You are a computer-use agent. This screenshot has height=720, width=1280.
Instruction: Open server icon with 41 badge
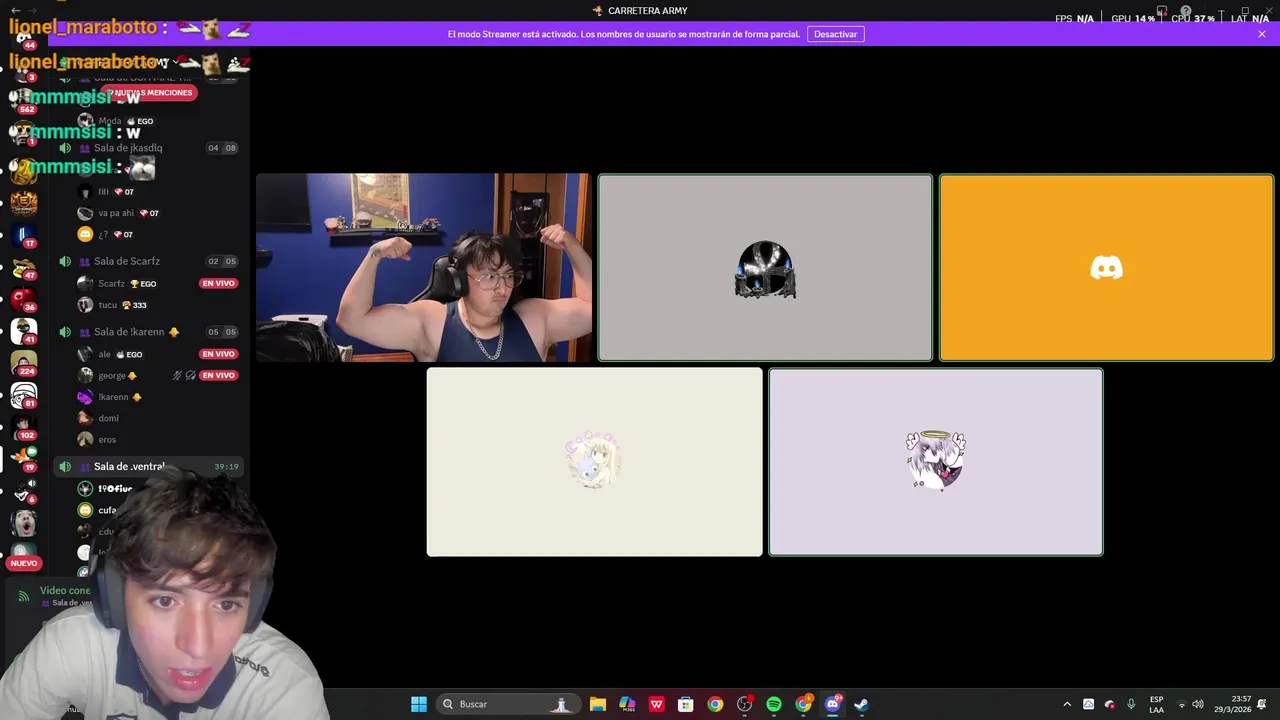tap(24, 331)
